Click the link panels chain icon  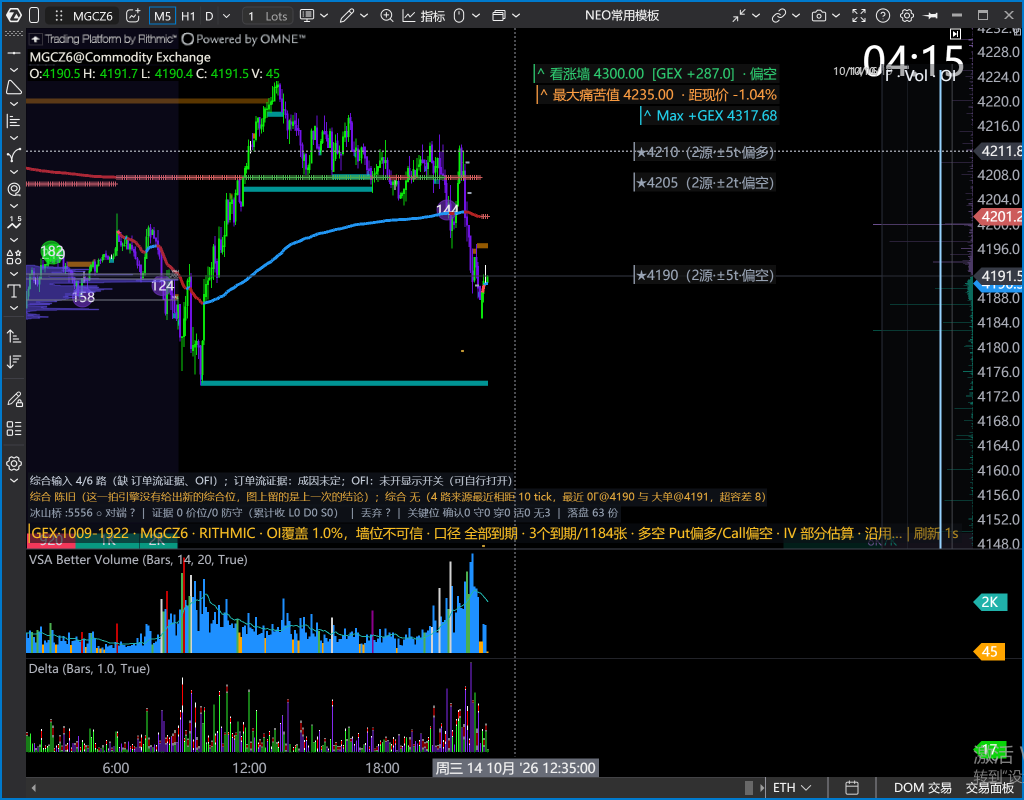click(x=778, y=16)
